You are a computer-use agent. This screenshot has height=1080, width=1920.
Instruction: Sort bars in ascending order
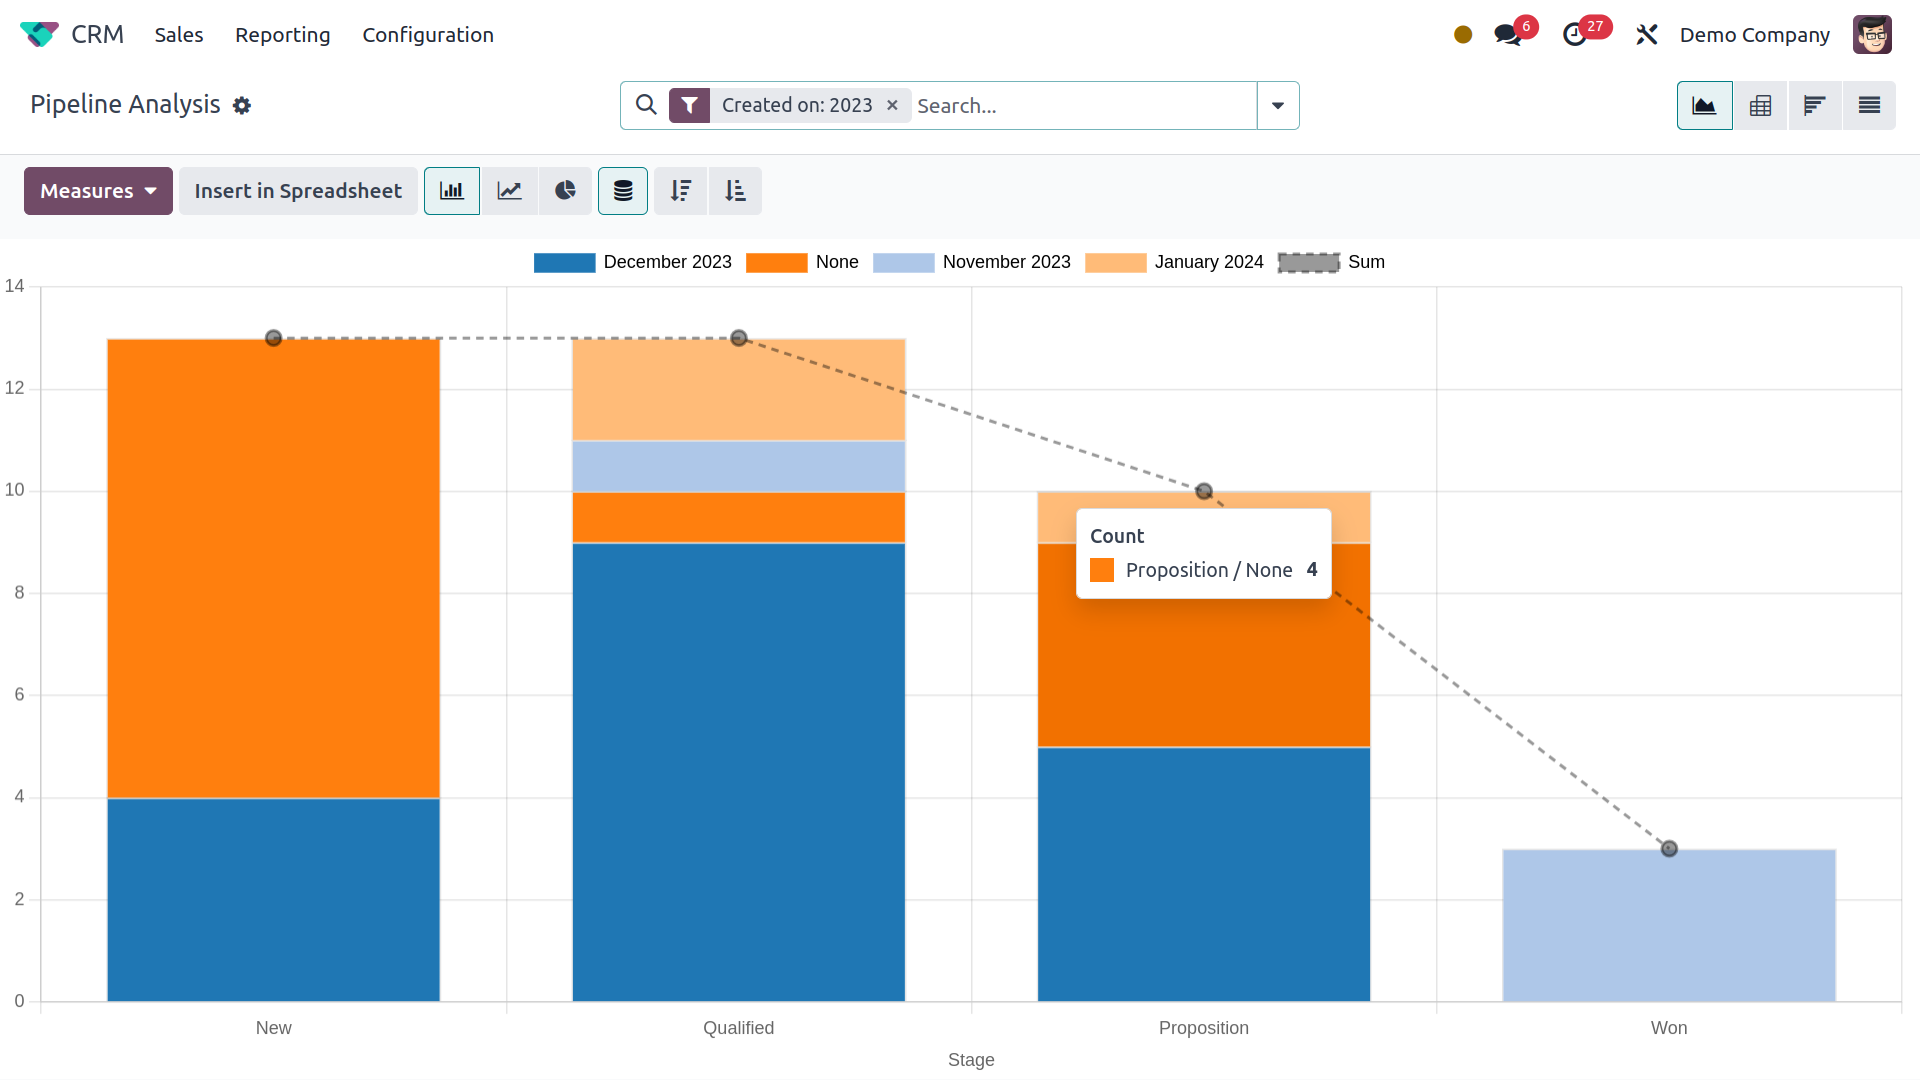735,191
